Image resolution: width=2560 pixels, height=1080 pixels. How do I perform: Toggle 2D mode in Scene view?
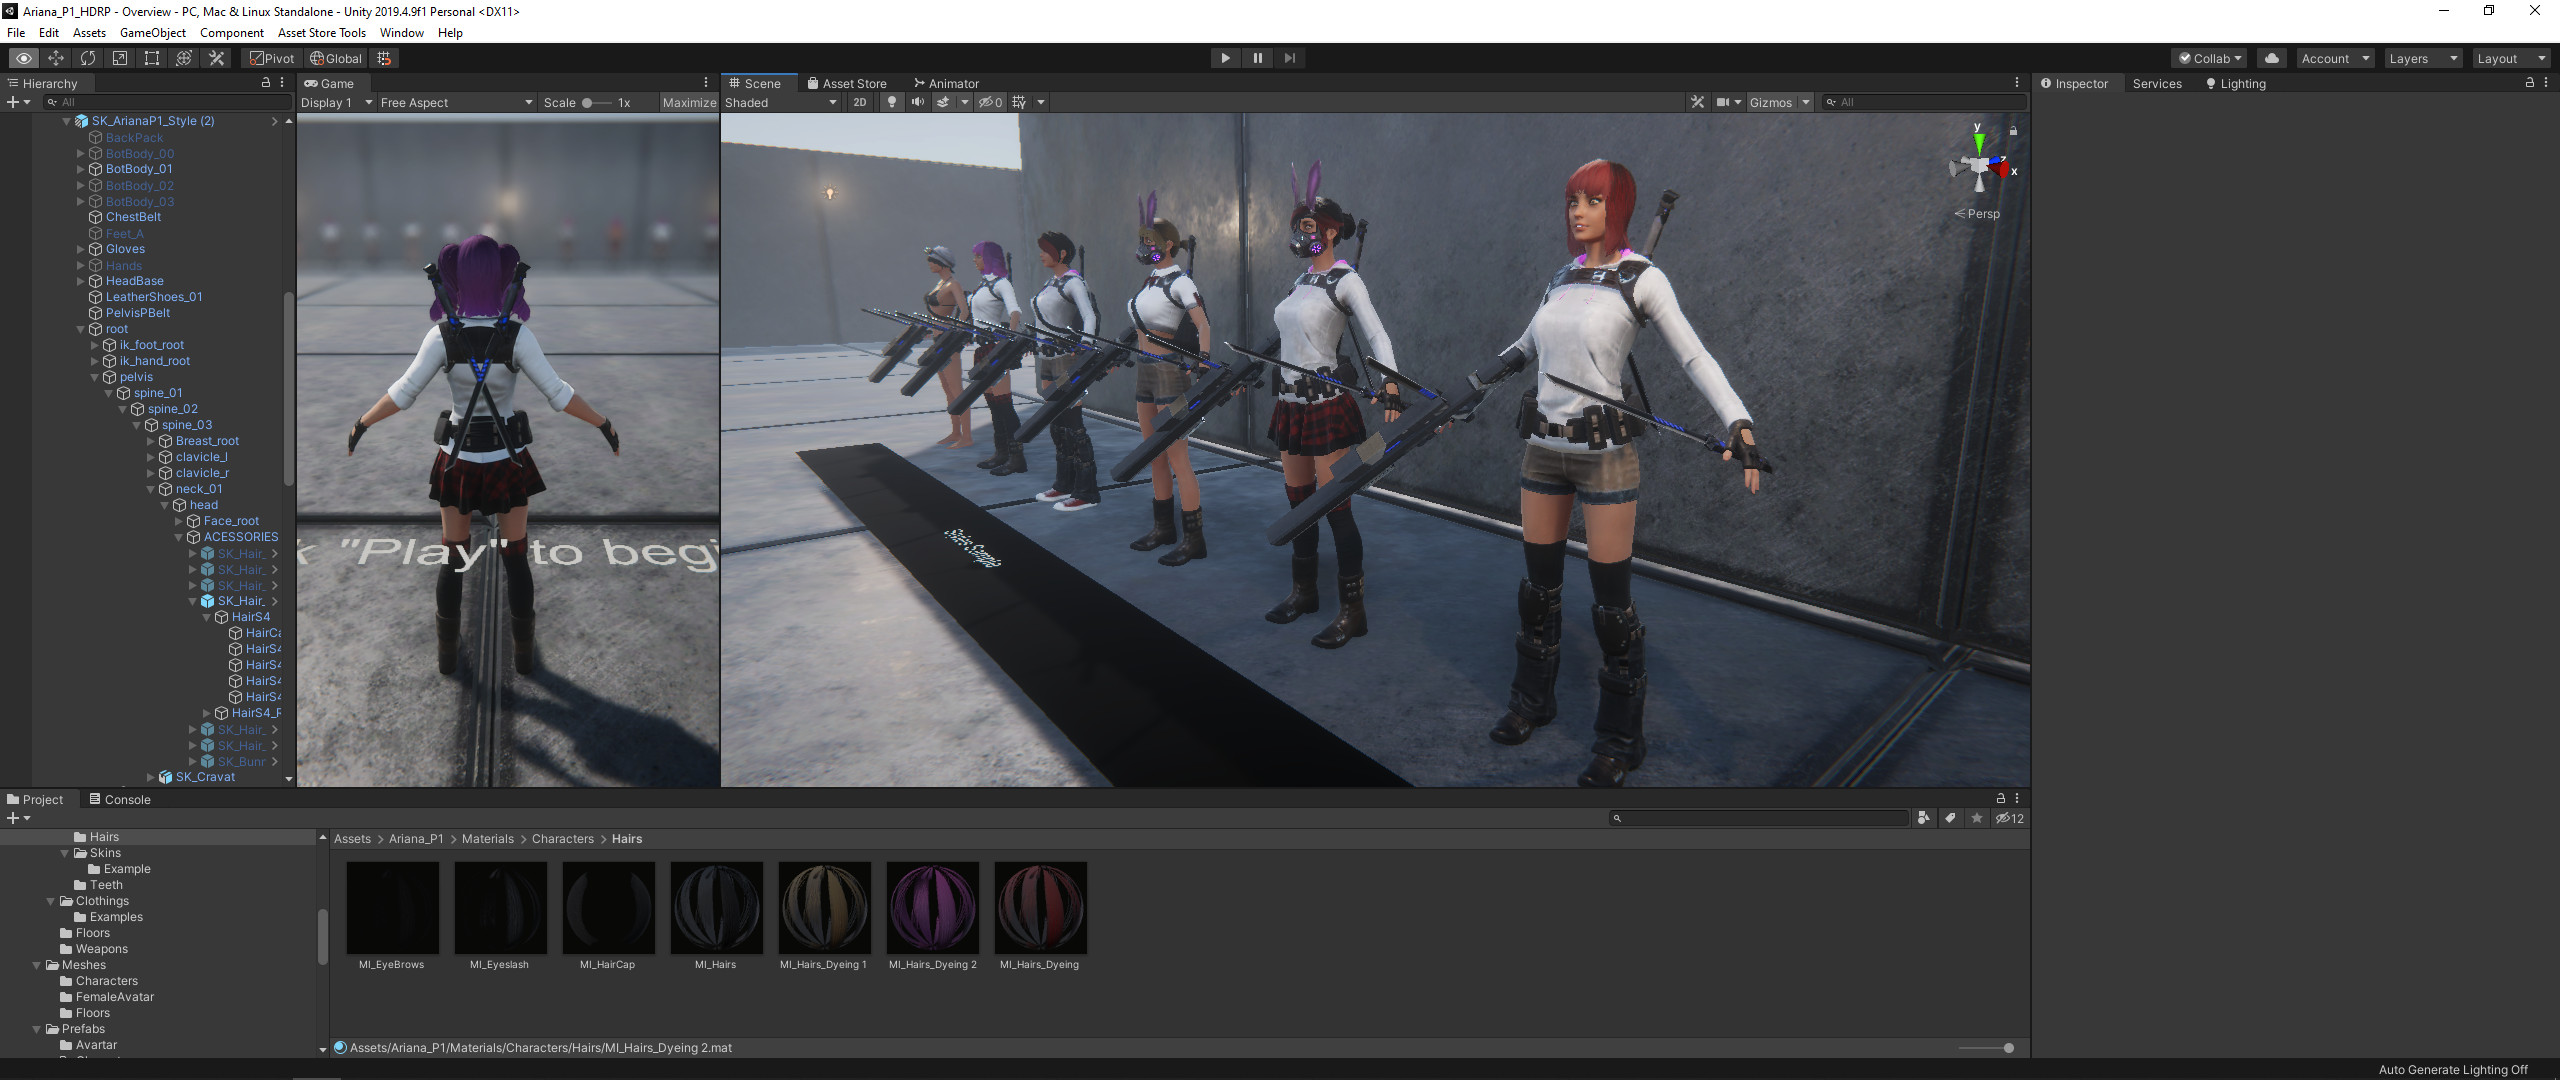[x=859, y=102]
